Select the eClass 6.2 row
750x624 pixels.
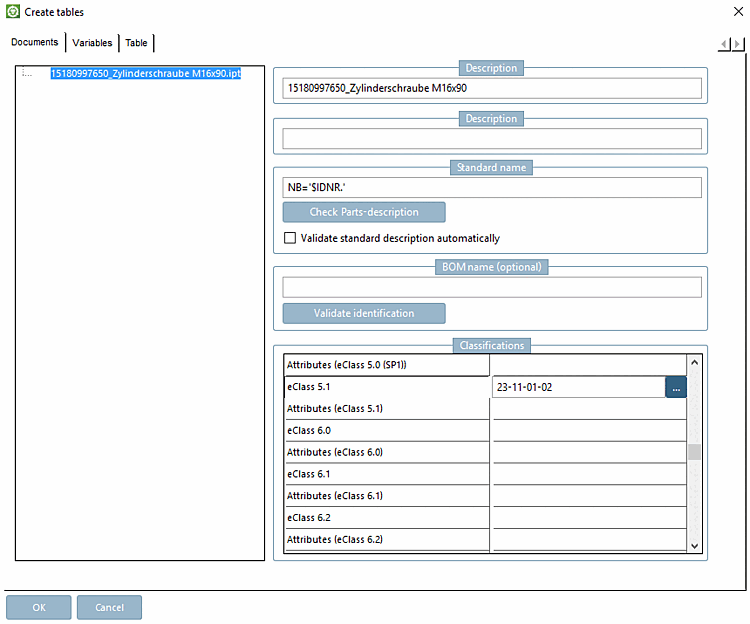(387, 518)
